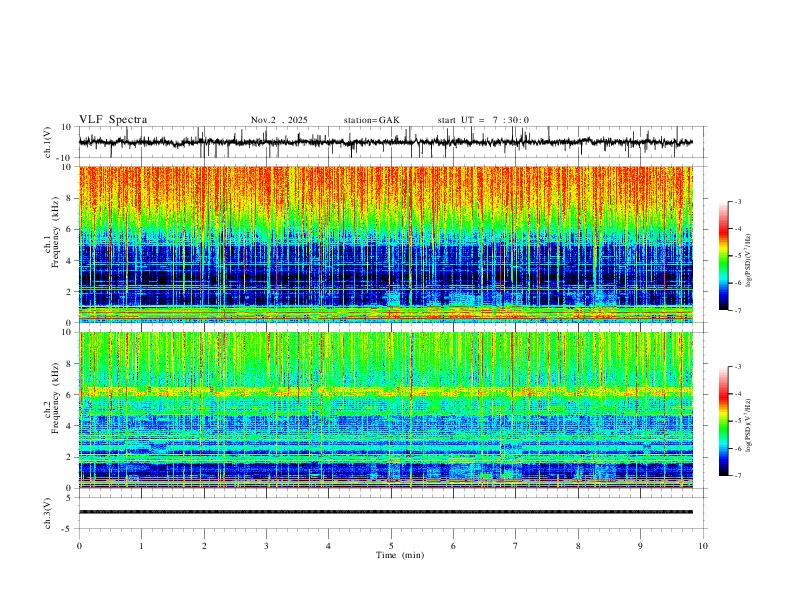
Task: Click the "-3" label on ch.2 color bar
Action: pyautogui.click(x=737, y=367)
